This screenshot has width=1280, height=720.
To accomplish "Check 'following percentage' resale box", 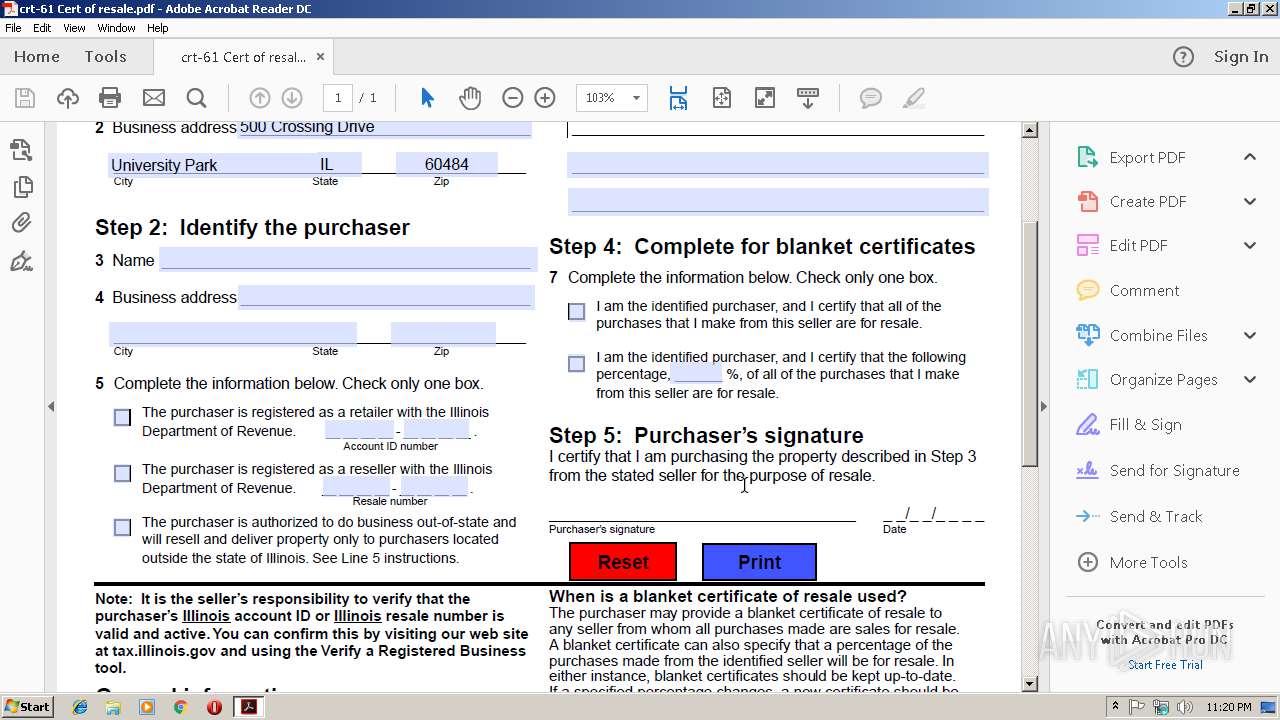I will pyautogui.click(x=576, y=364).
